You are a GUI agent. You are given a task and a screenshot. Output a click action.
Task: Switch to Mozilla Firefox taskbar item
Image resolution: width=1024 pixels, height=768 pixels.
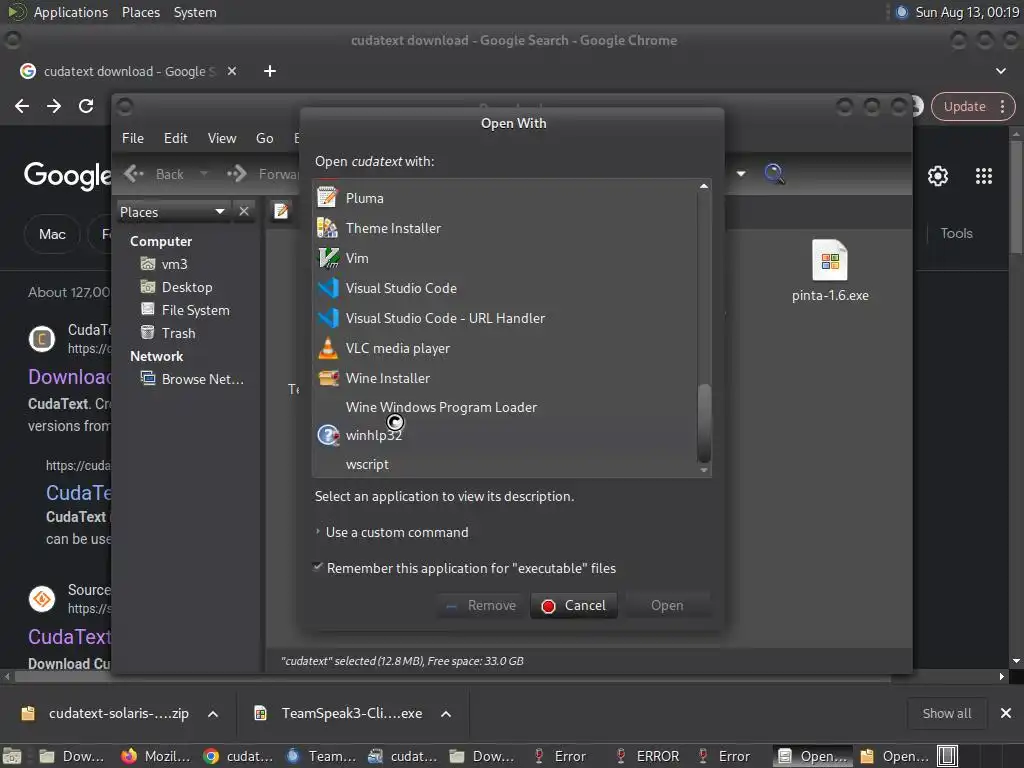point(156,756)
